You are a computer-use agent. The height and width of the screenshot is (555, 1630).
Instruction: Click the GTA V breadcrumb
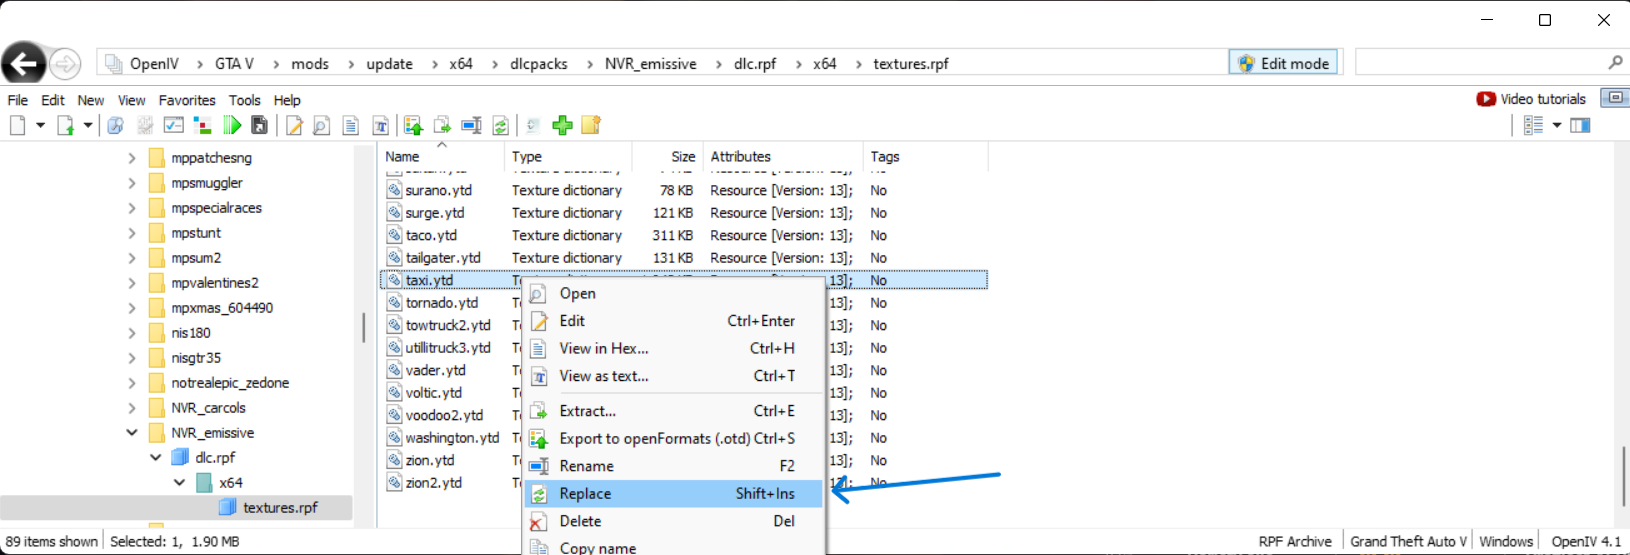click(x=234, y=64)
